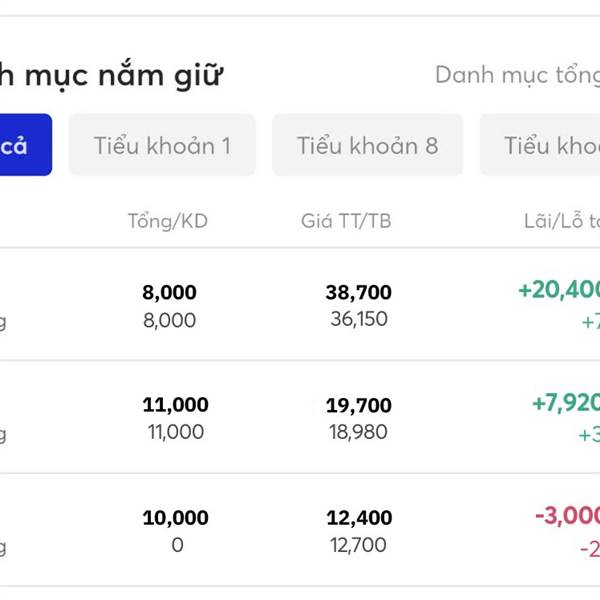Open Danh mục tổng link
The width and height of the screenshot is (600, 600).
click(517, 75)
